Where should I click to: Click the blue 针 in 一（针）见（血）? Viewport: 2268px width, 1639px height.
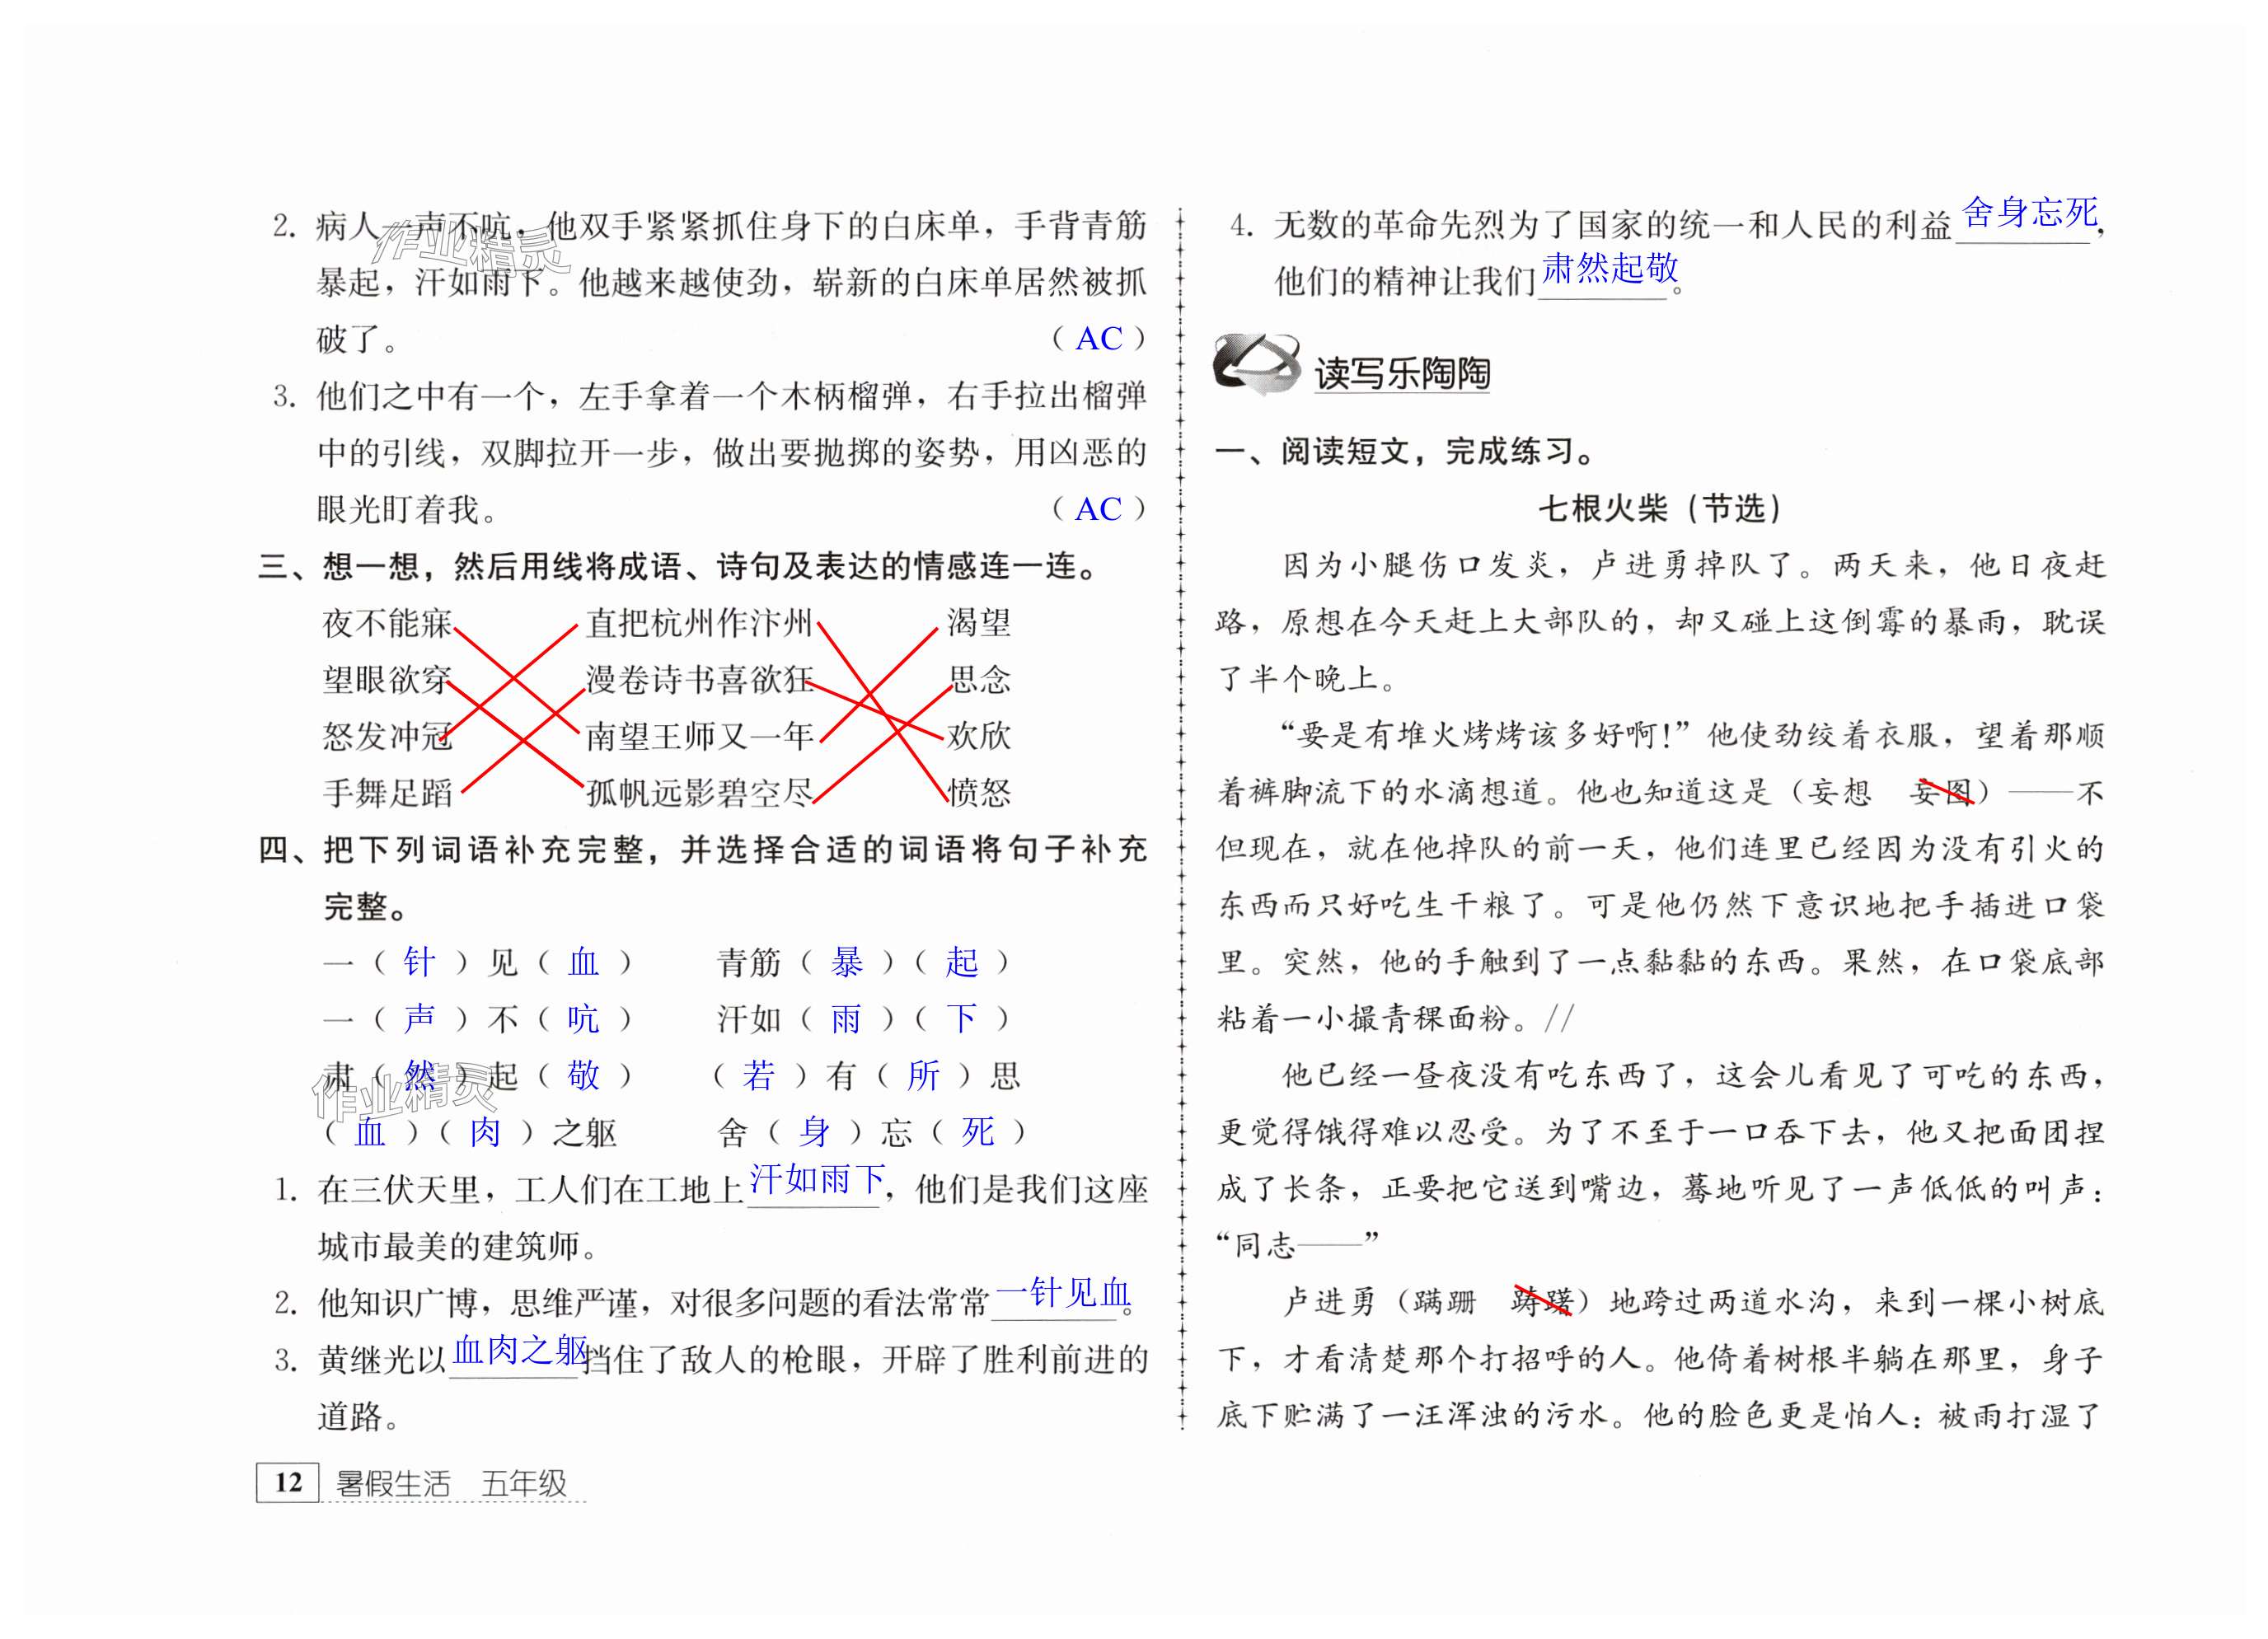(x=419, y=962)
